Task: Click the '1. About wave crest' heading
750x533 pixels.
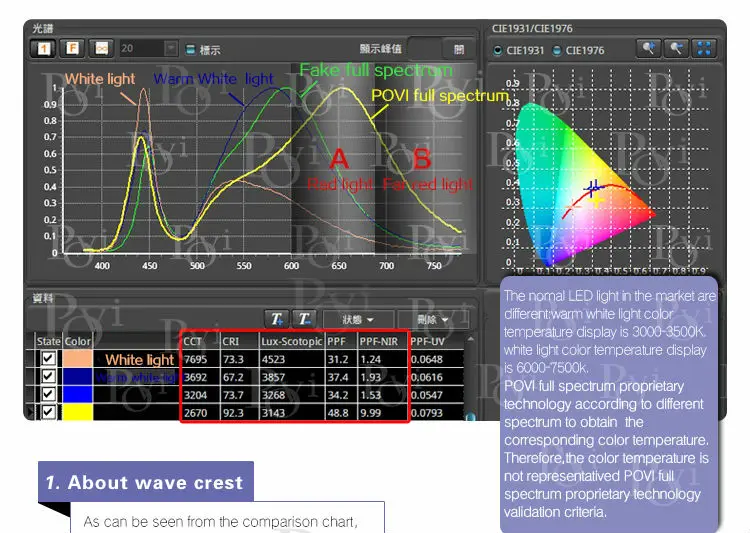Action: [x=144, y=482]
